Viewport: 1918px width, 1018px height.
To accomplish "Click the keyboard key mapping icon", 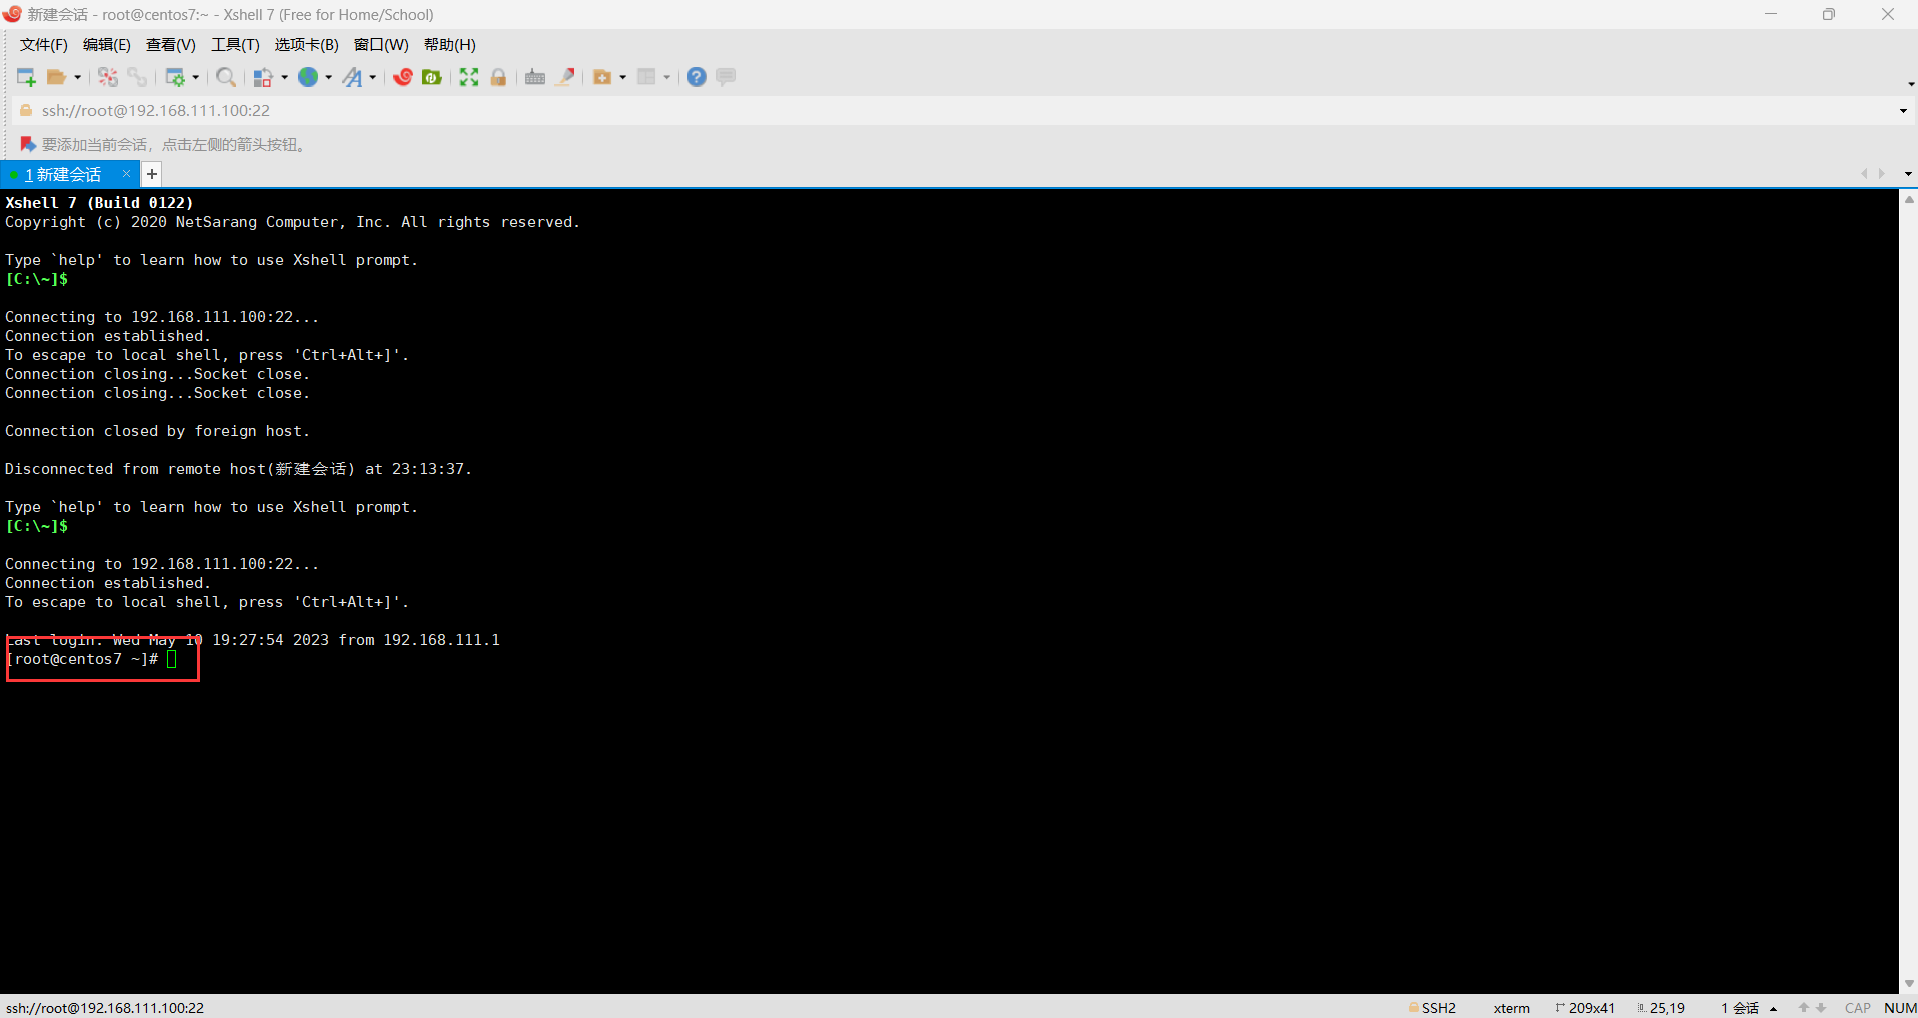I will (x=535, y=77).
